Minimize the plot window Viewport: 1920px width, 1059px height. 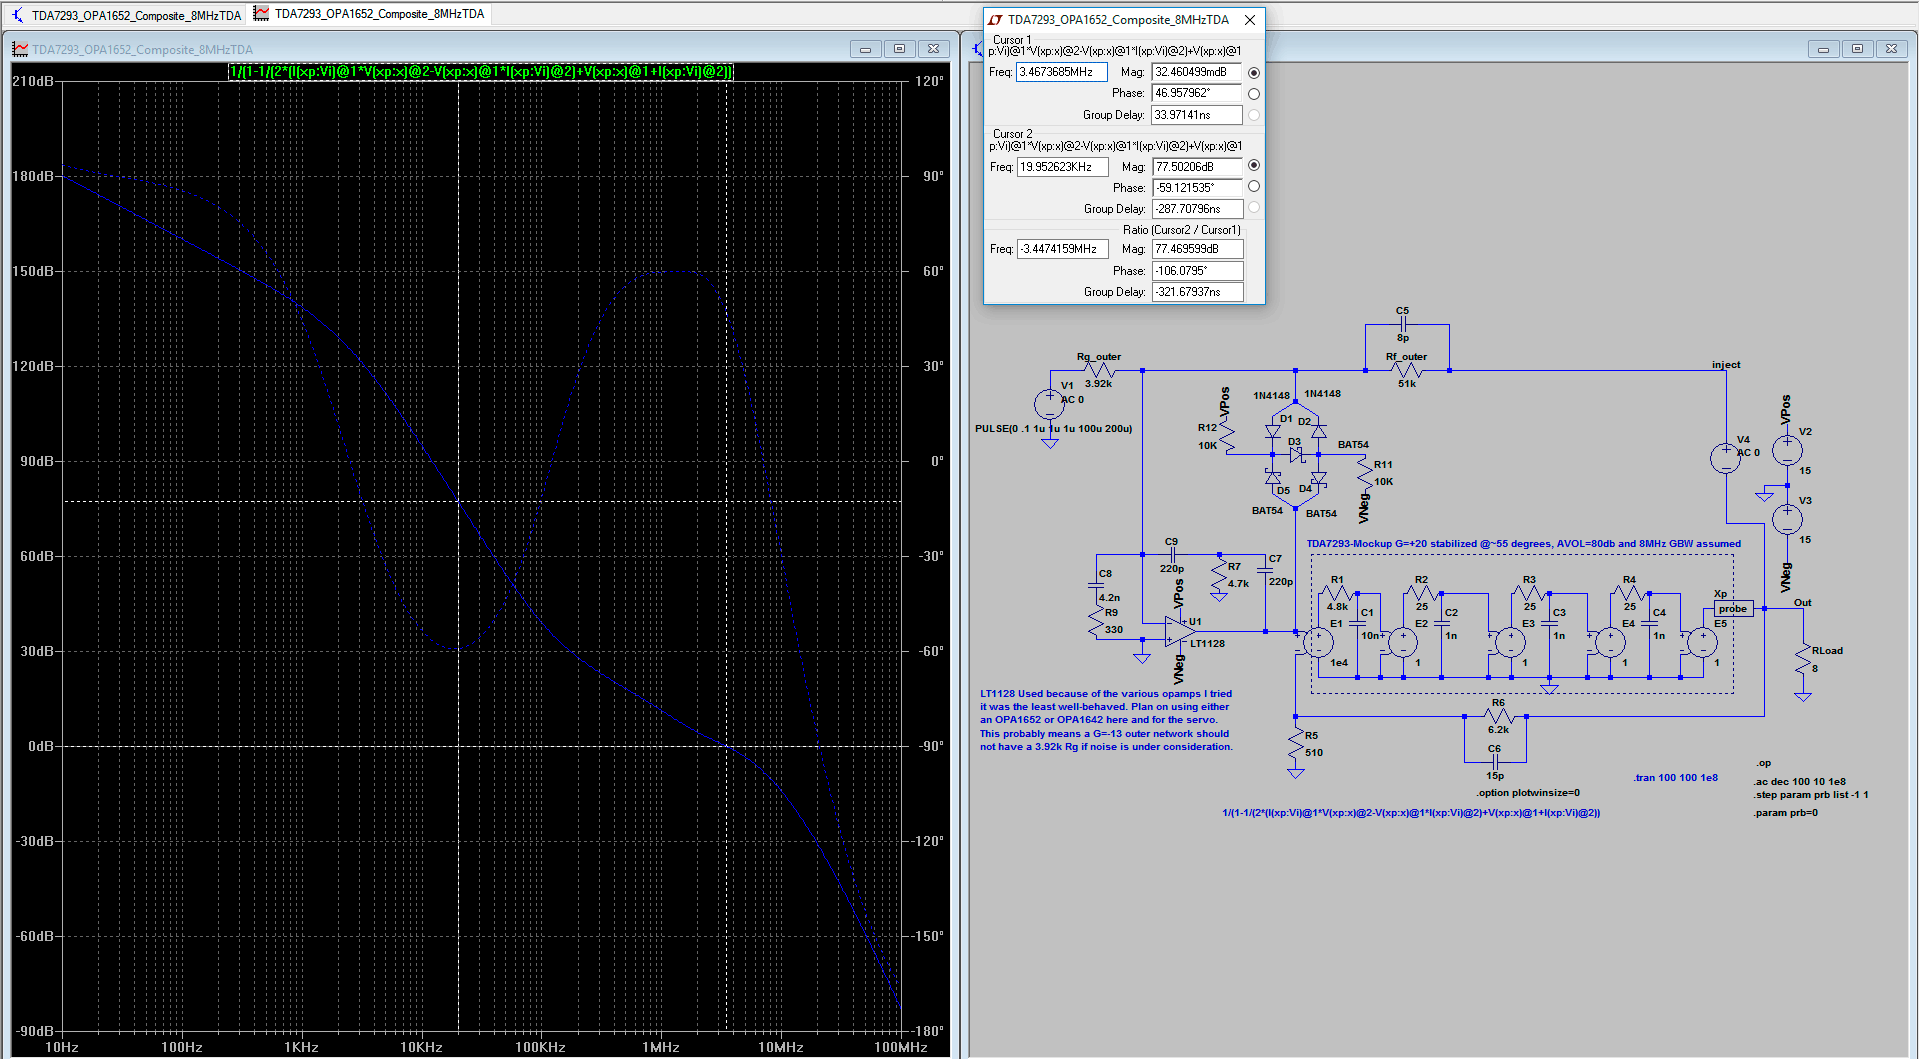pyautogui.click(x=865, y=49)
